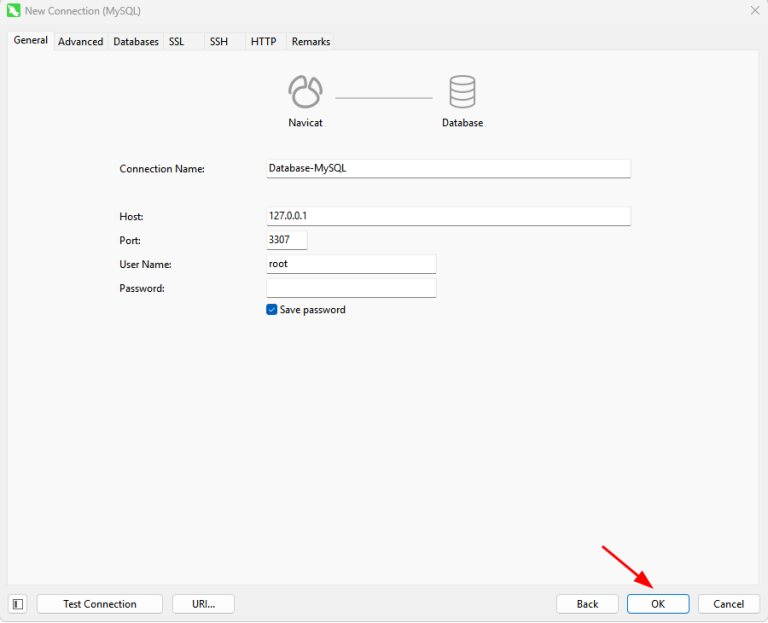Go to the SSH tab
768x623 pixels.
(x=218, y=42)
